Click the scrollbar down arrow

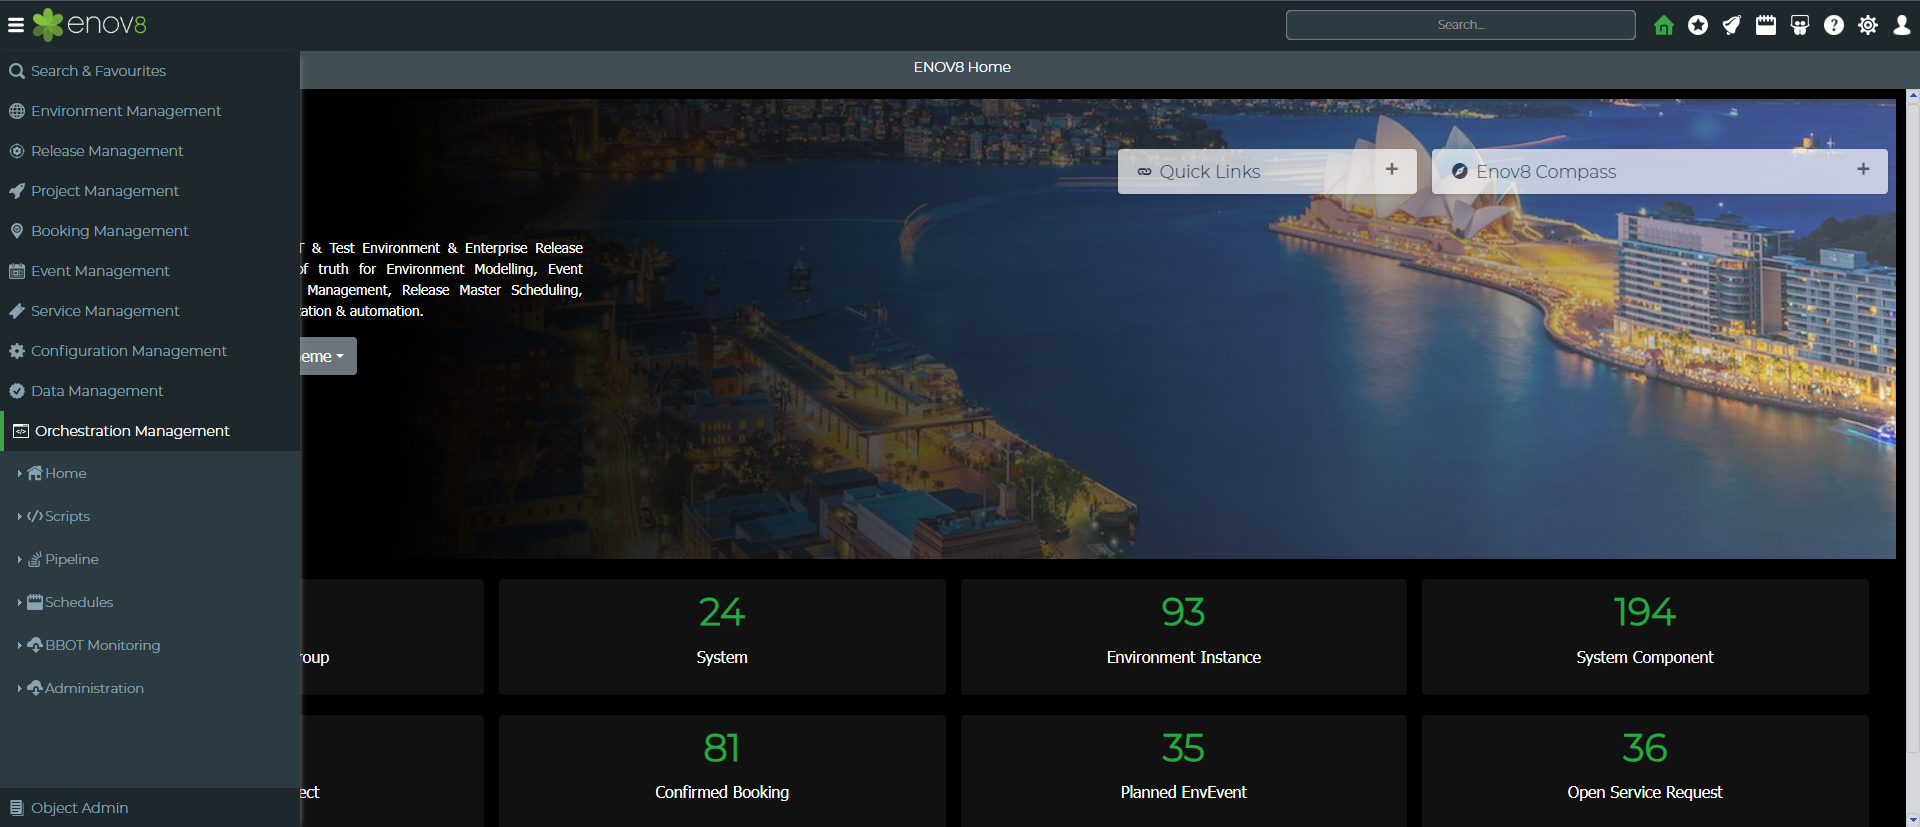(1913, 820)
